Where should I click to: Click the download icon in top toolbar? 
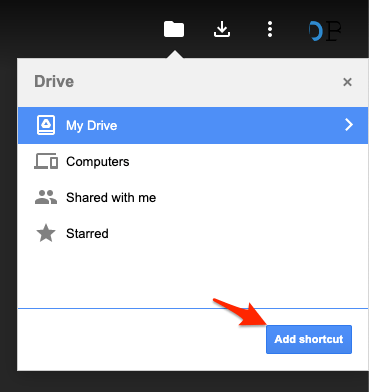222,29
